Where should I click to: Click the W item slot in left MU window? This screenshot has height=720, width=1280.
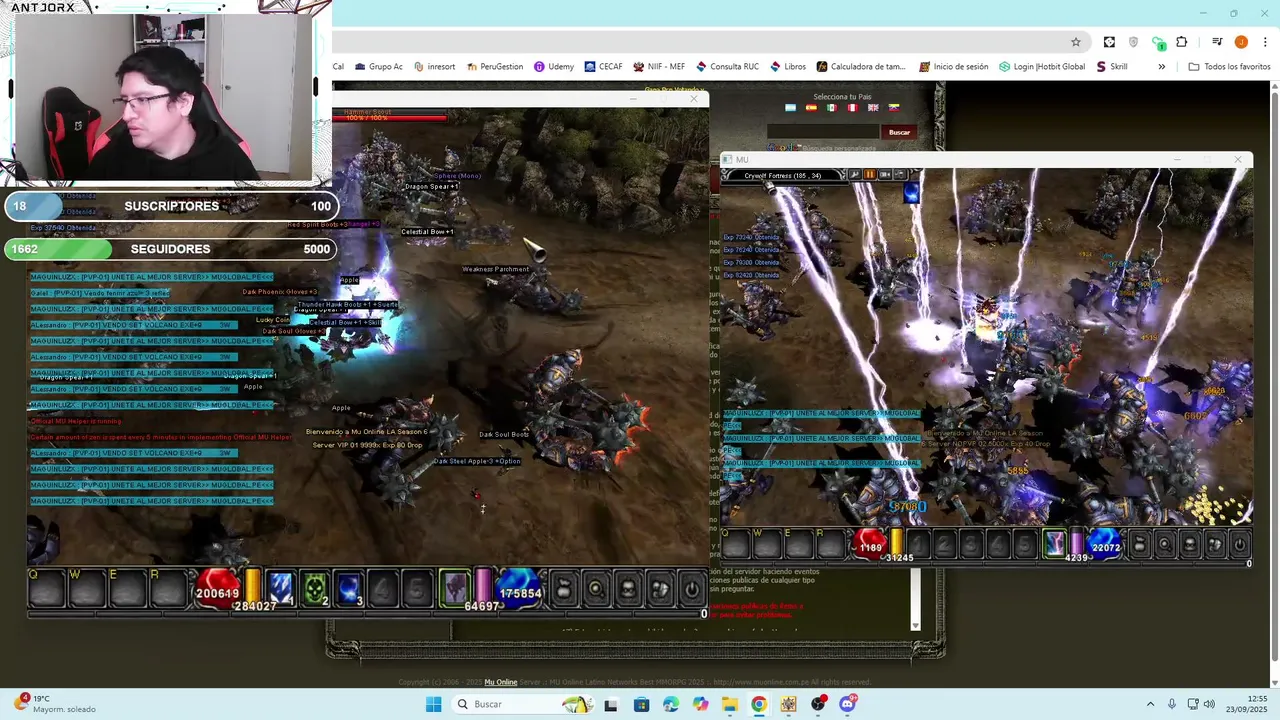tap(86, 589)
